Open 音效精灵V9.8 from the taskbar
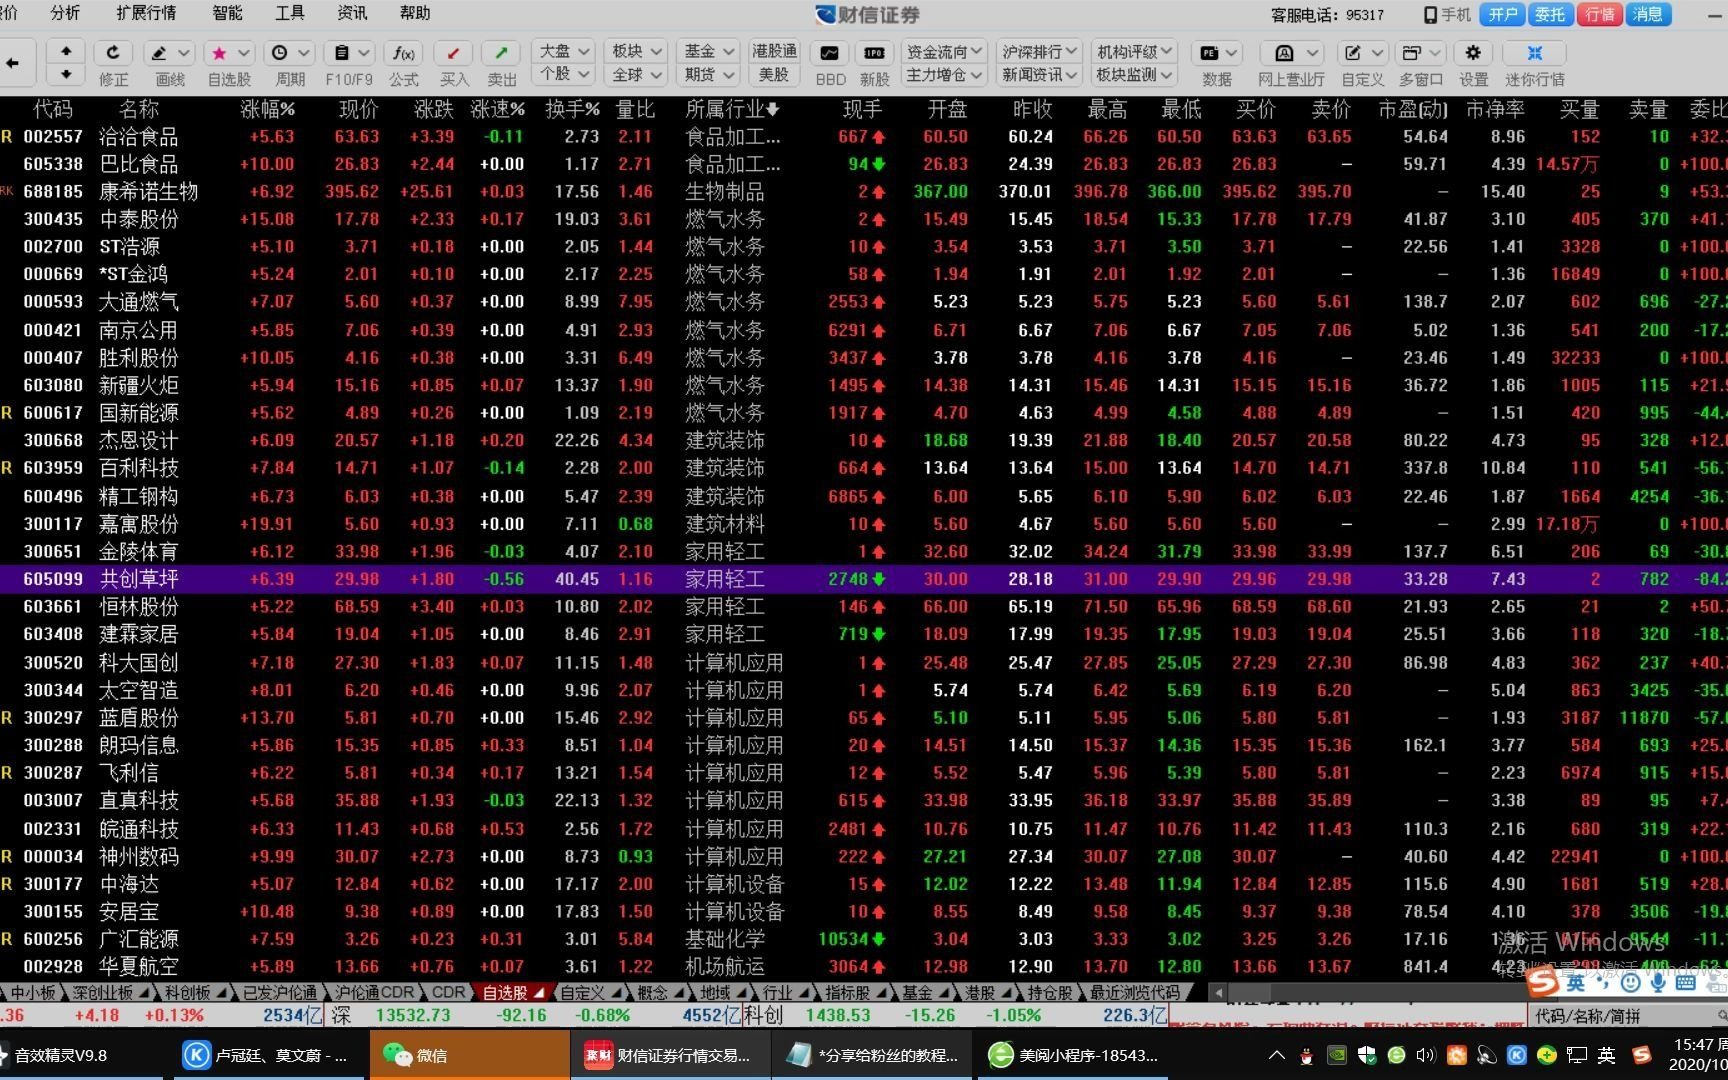Screen dimensions: 1728x1080 (81, 1055)
